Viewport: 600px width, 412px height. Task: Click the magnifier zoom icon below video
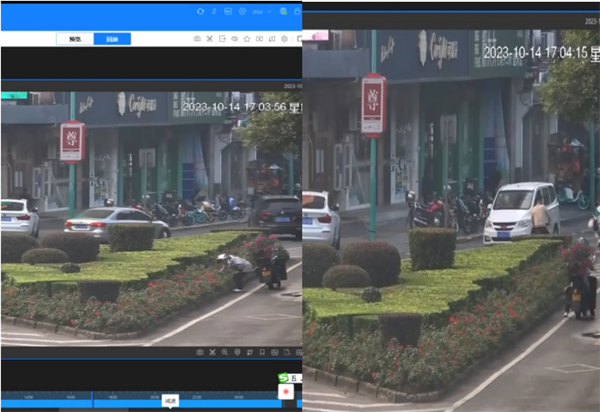tap(224, 352)
